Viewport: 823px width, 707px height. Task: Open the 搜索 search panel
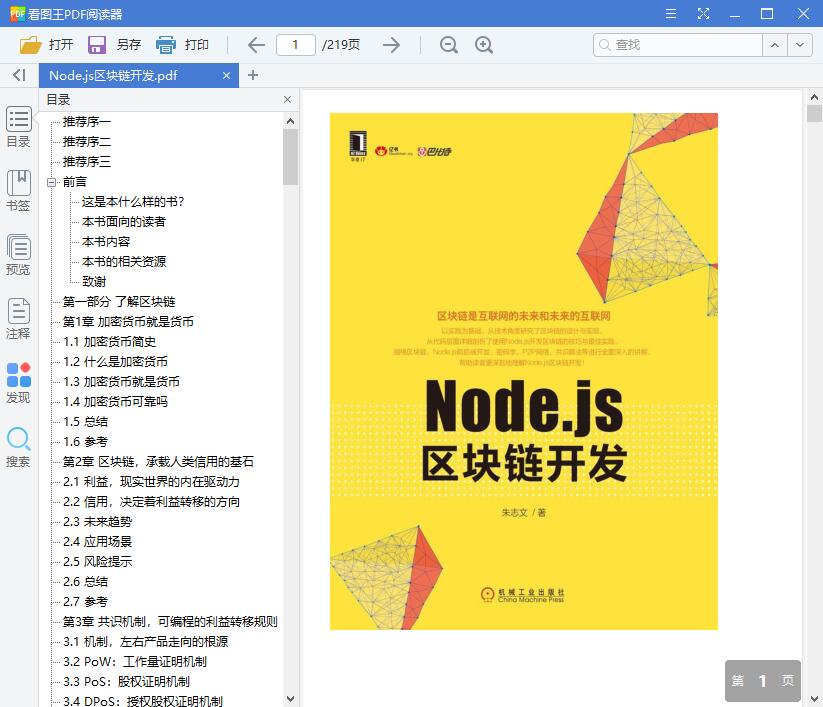[18, 447]
